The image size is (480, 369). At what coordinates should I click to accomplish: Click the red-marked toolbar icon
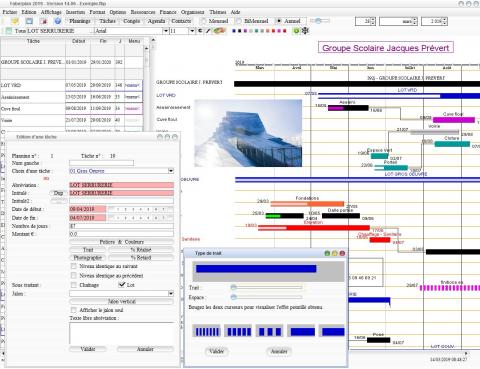(43, 21)
